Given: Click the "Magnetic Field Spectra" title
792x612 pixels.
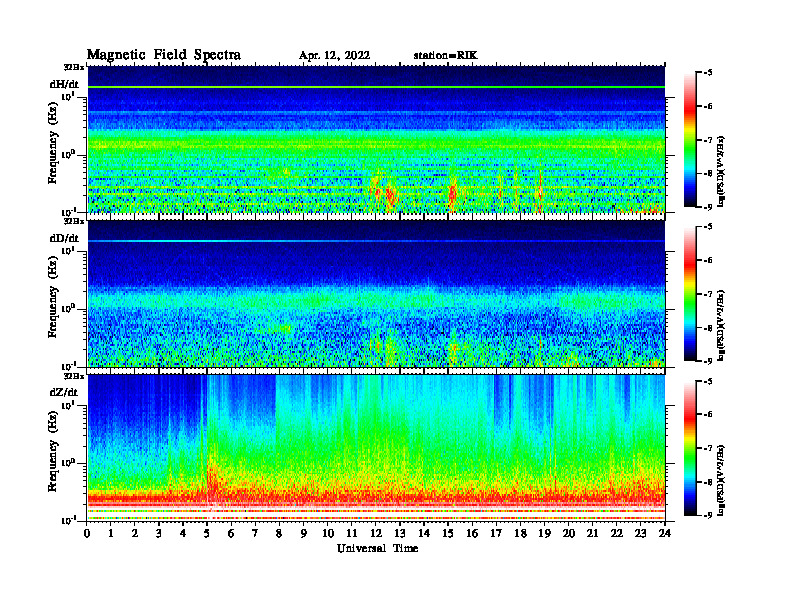Looking at the screenshot, I should click(x=164, y=55).
